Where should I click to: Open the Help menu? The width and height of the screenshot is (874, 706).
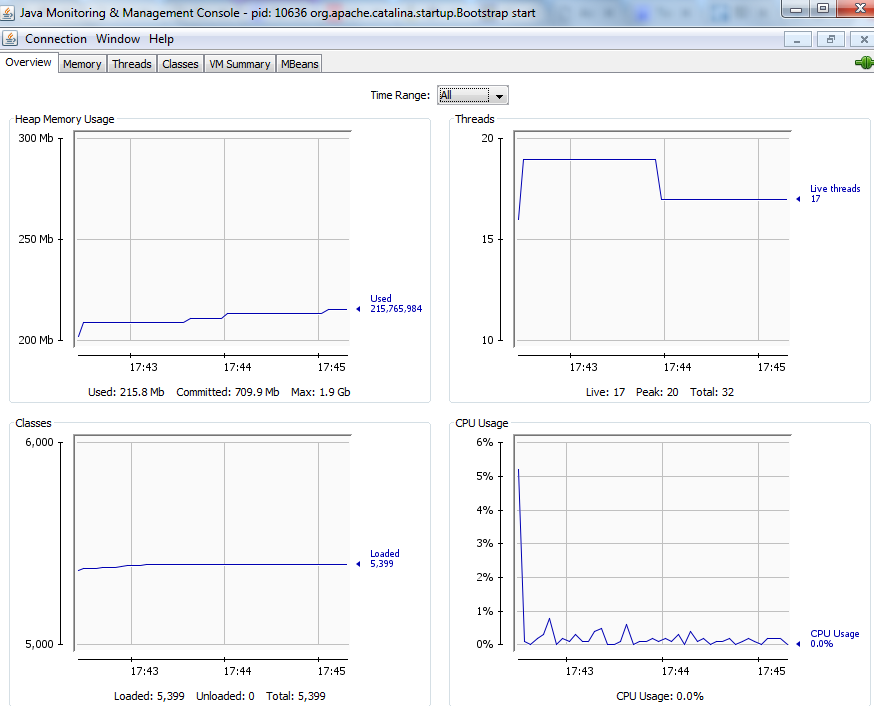pyautogui.click(x=161, y=39)
